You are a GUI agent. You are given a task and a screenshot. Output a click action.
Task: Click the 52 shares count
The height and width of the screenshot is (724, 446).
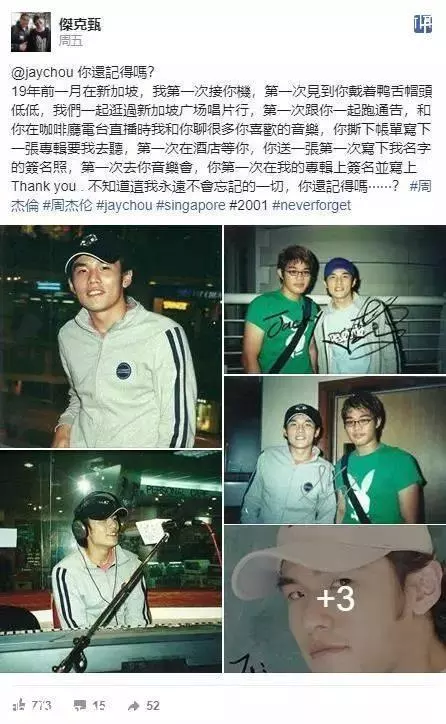pyautogui.click(x=153, y=706)
